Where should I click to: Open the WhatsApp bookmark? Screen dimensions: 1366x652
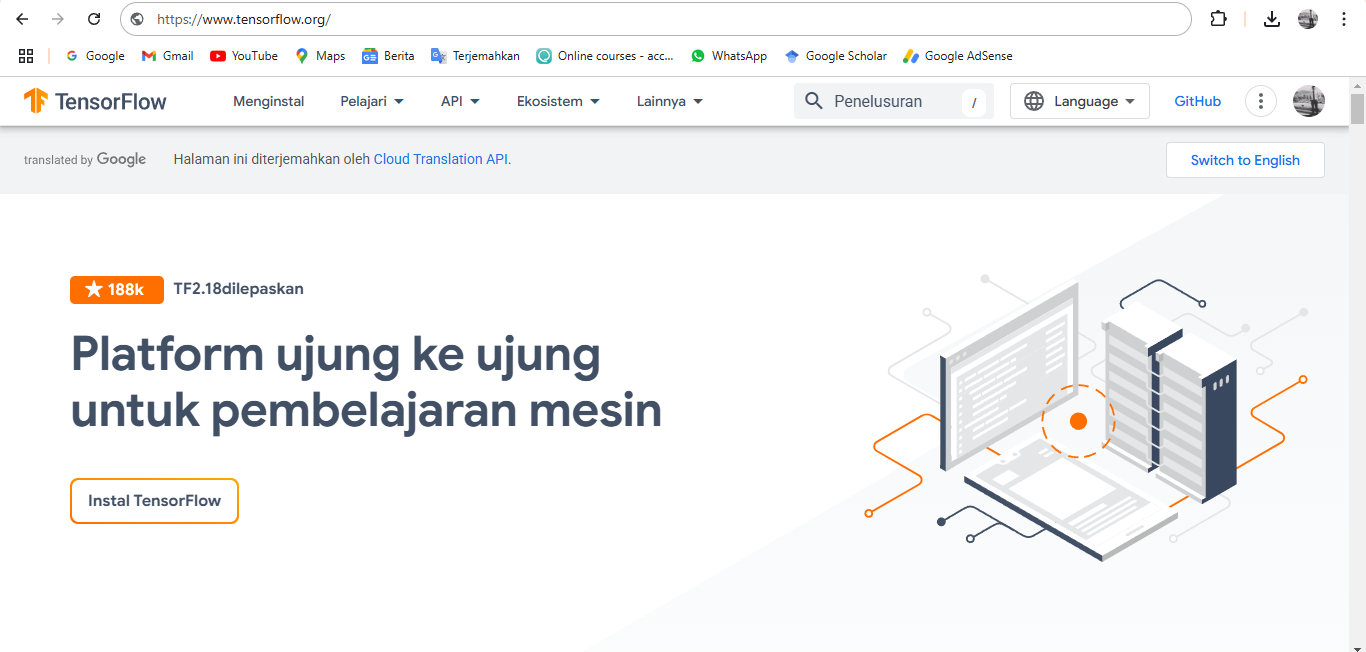tap(729, 56)
